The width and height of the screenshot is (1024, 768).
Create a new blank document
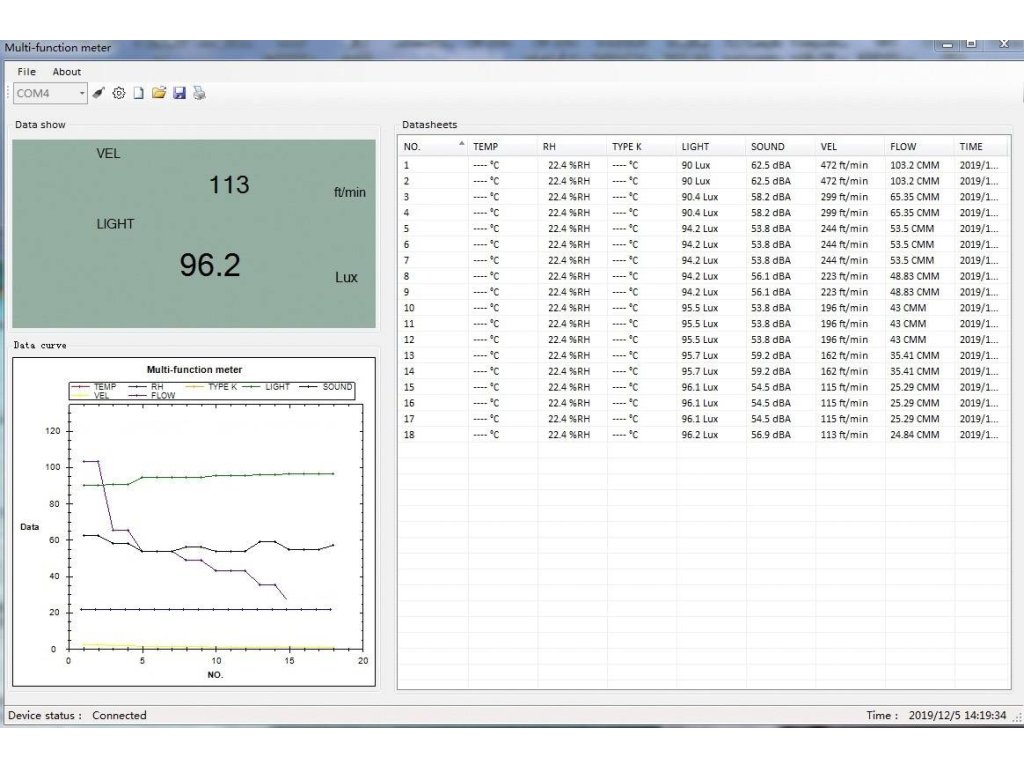tap(139, 93)
